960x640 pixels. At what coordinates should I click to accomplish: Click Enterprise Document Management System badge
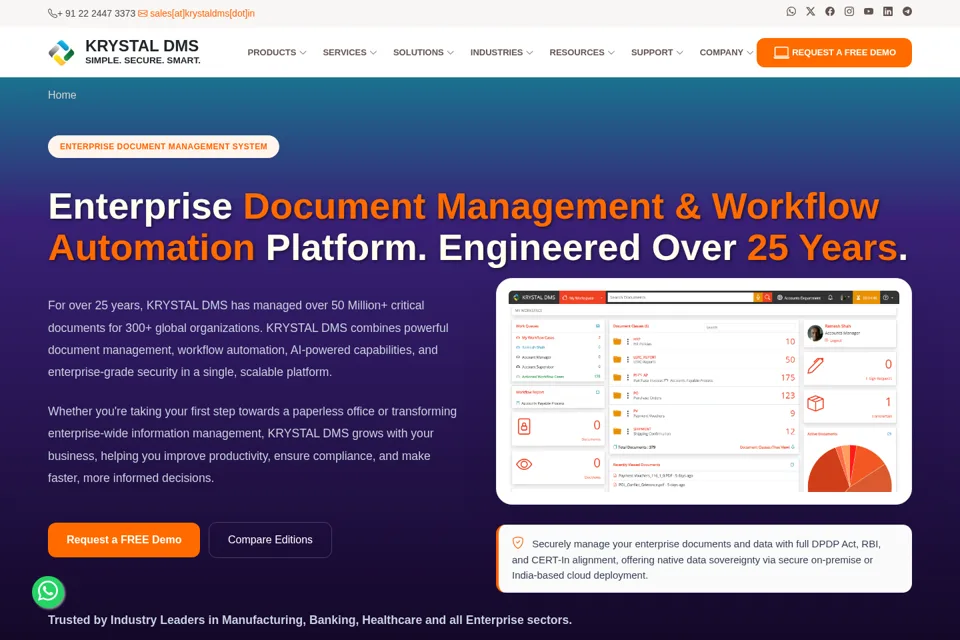click(163, 146)
